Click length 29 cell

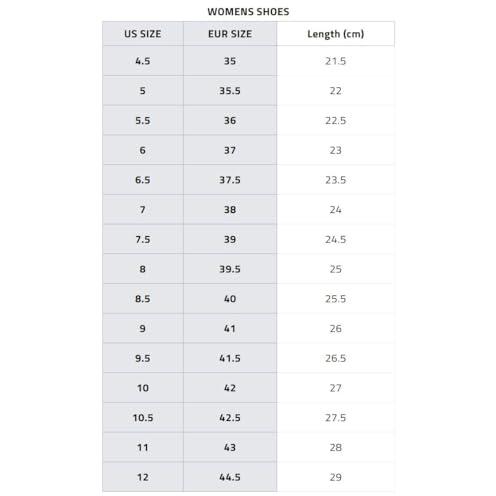[x=336, y=477]
